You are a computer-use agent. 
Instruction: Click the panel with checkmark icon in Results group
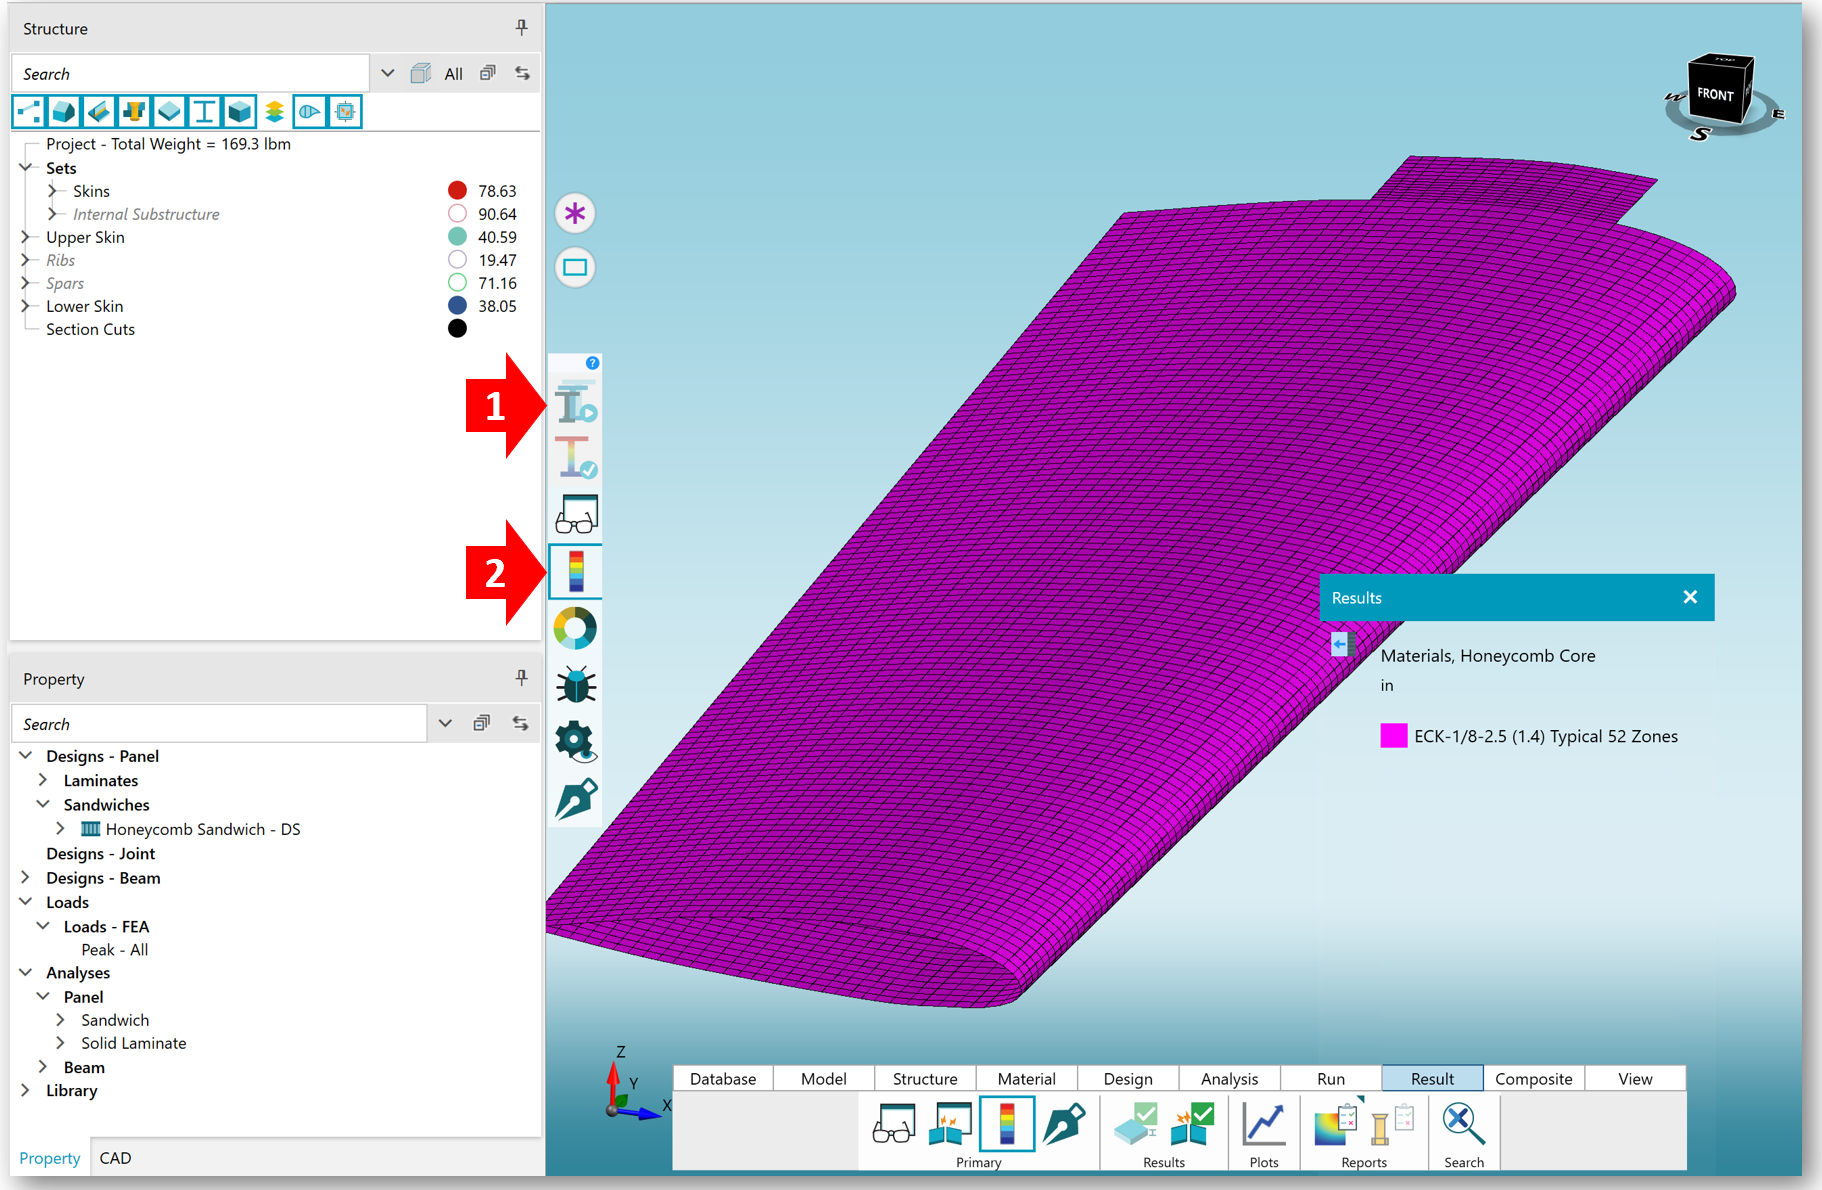click(x=1137, y=1124)
